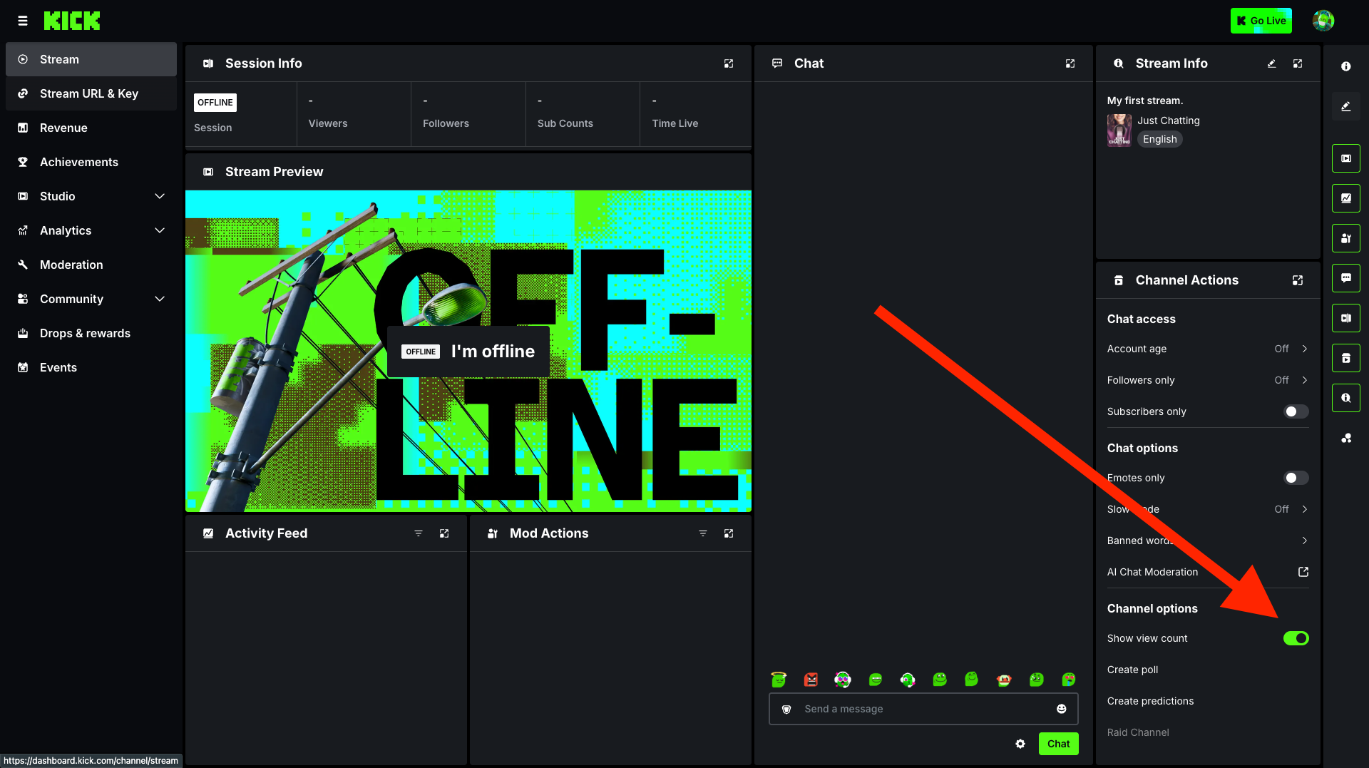Viewport: 1369px width, 768px height.
Task: Click the badge icon left of Send a message
Action: coord(787,709)
